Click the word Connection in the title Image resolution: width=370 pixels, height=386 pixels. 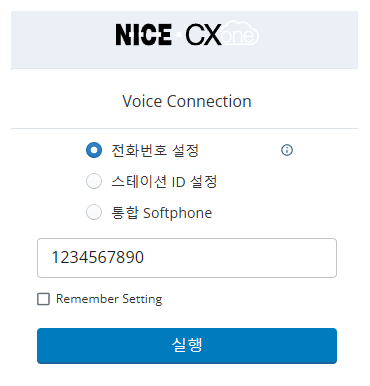click(x=209, y=101)
